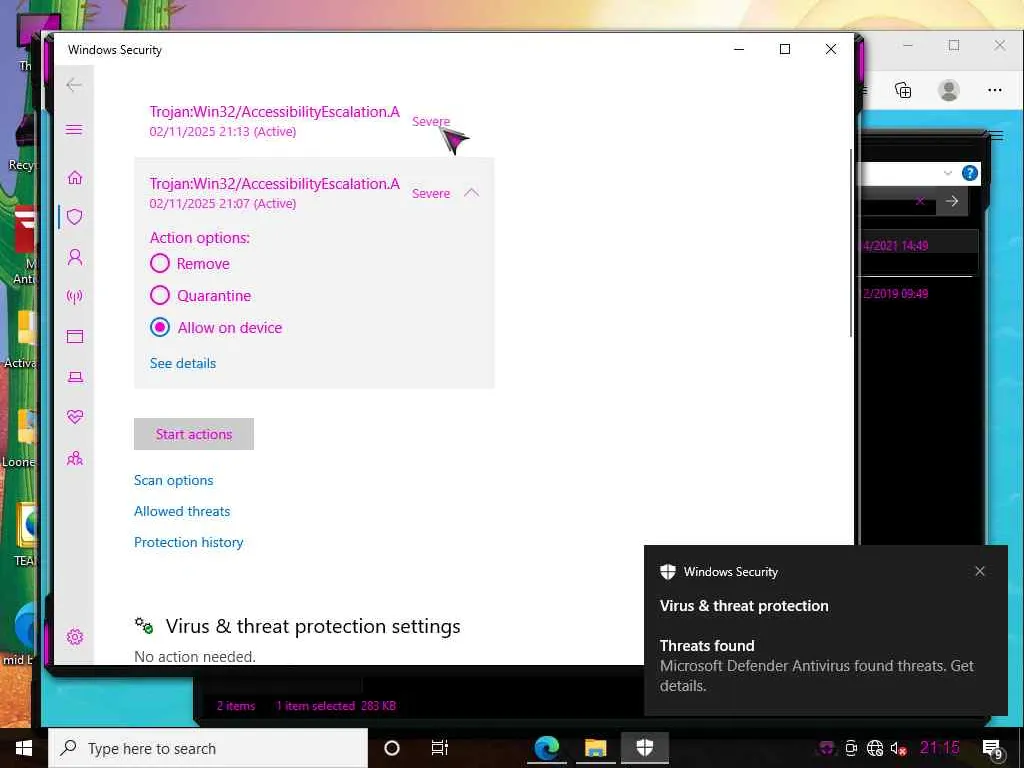Open the Windows Start menu
Image resolution: width=1024 pixels, height=768 pixels.
tap(24, 748)
